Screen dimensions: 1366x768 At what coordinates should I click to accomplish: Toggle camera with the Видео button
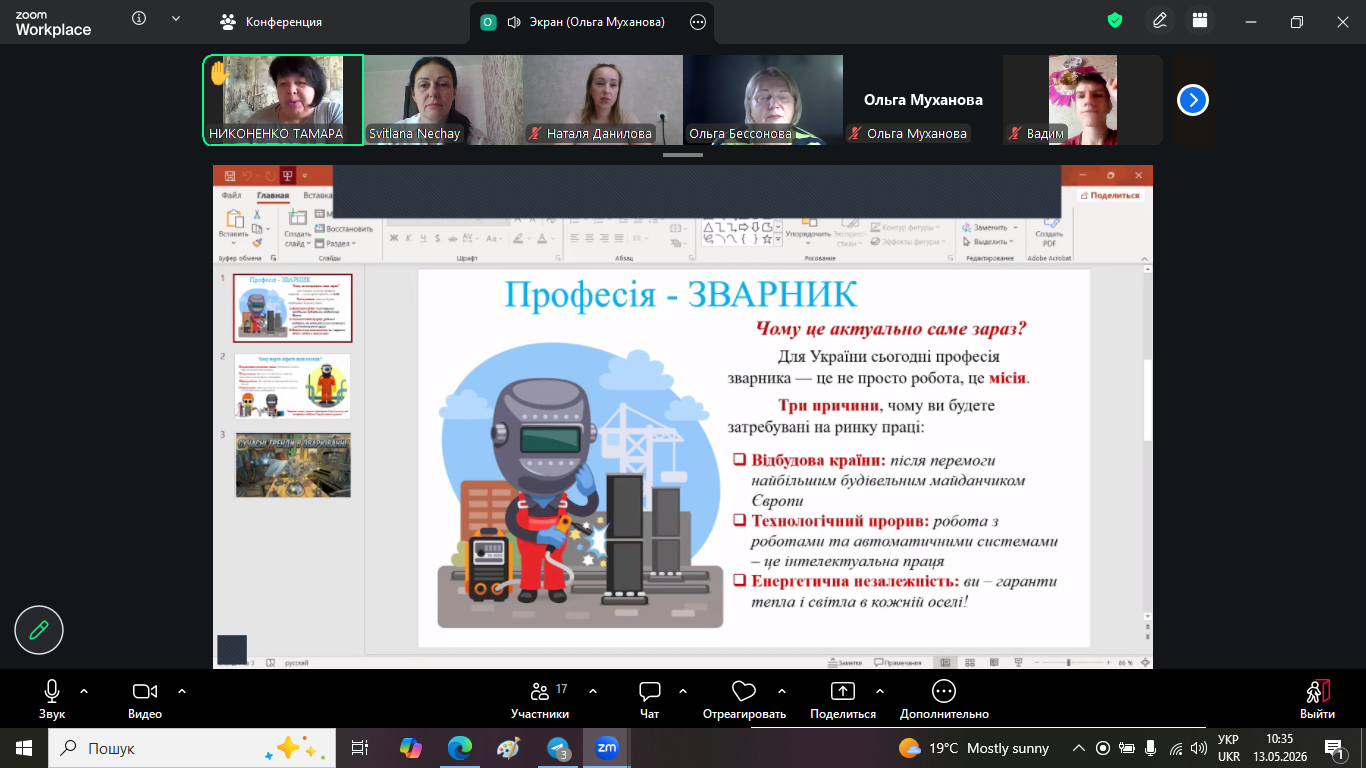[x=145, y=700]
